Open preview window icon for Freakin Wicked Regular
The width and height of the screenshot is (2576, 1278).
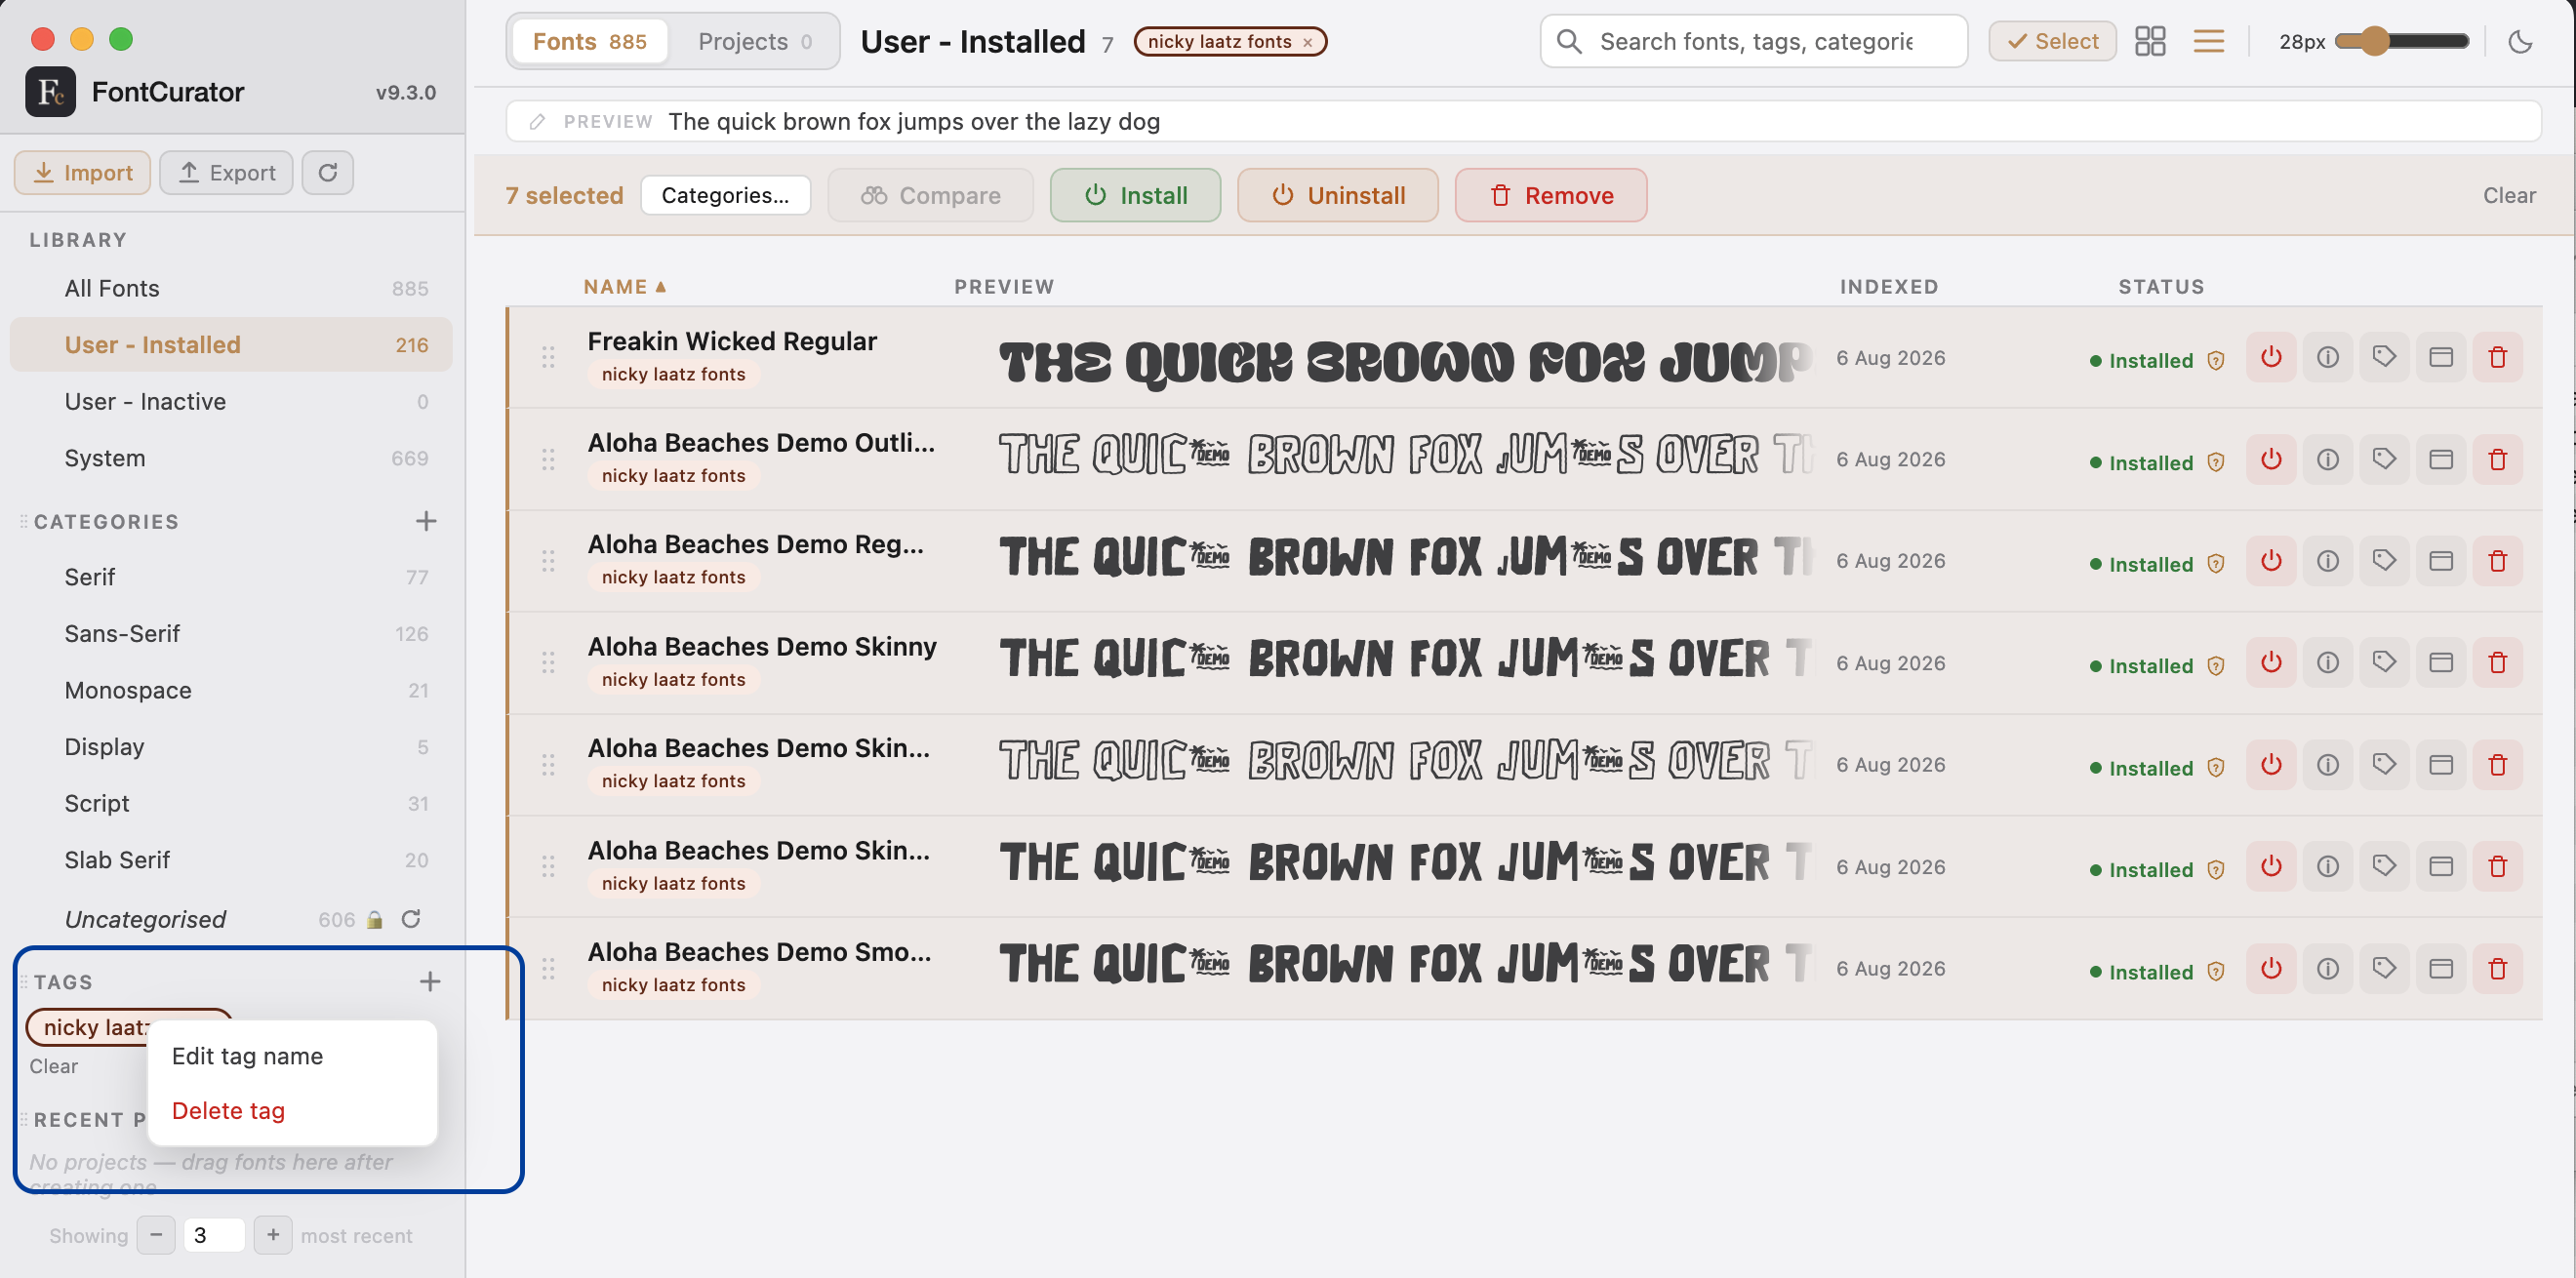[x=2441, y=357]
